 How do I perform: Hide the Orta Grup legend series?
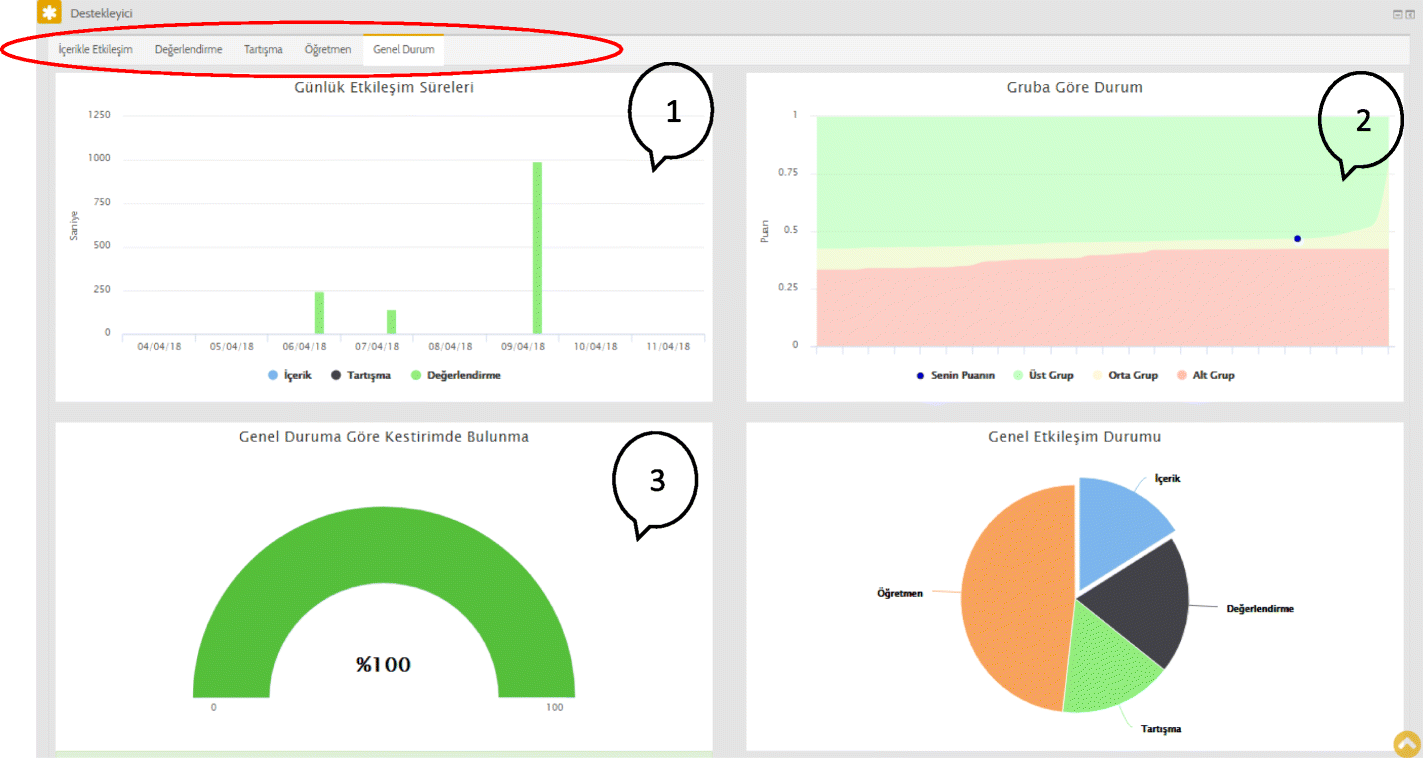pyautogui.click(x=1126, y=376)
